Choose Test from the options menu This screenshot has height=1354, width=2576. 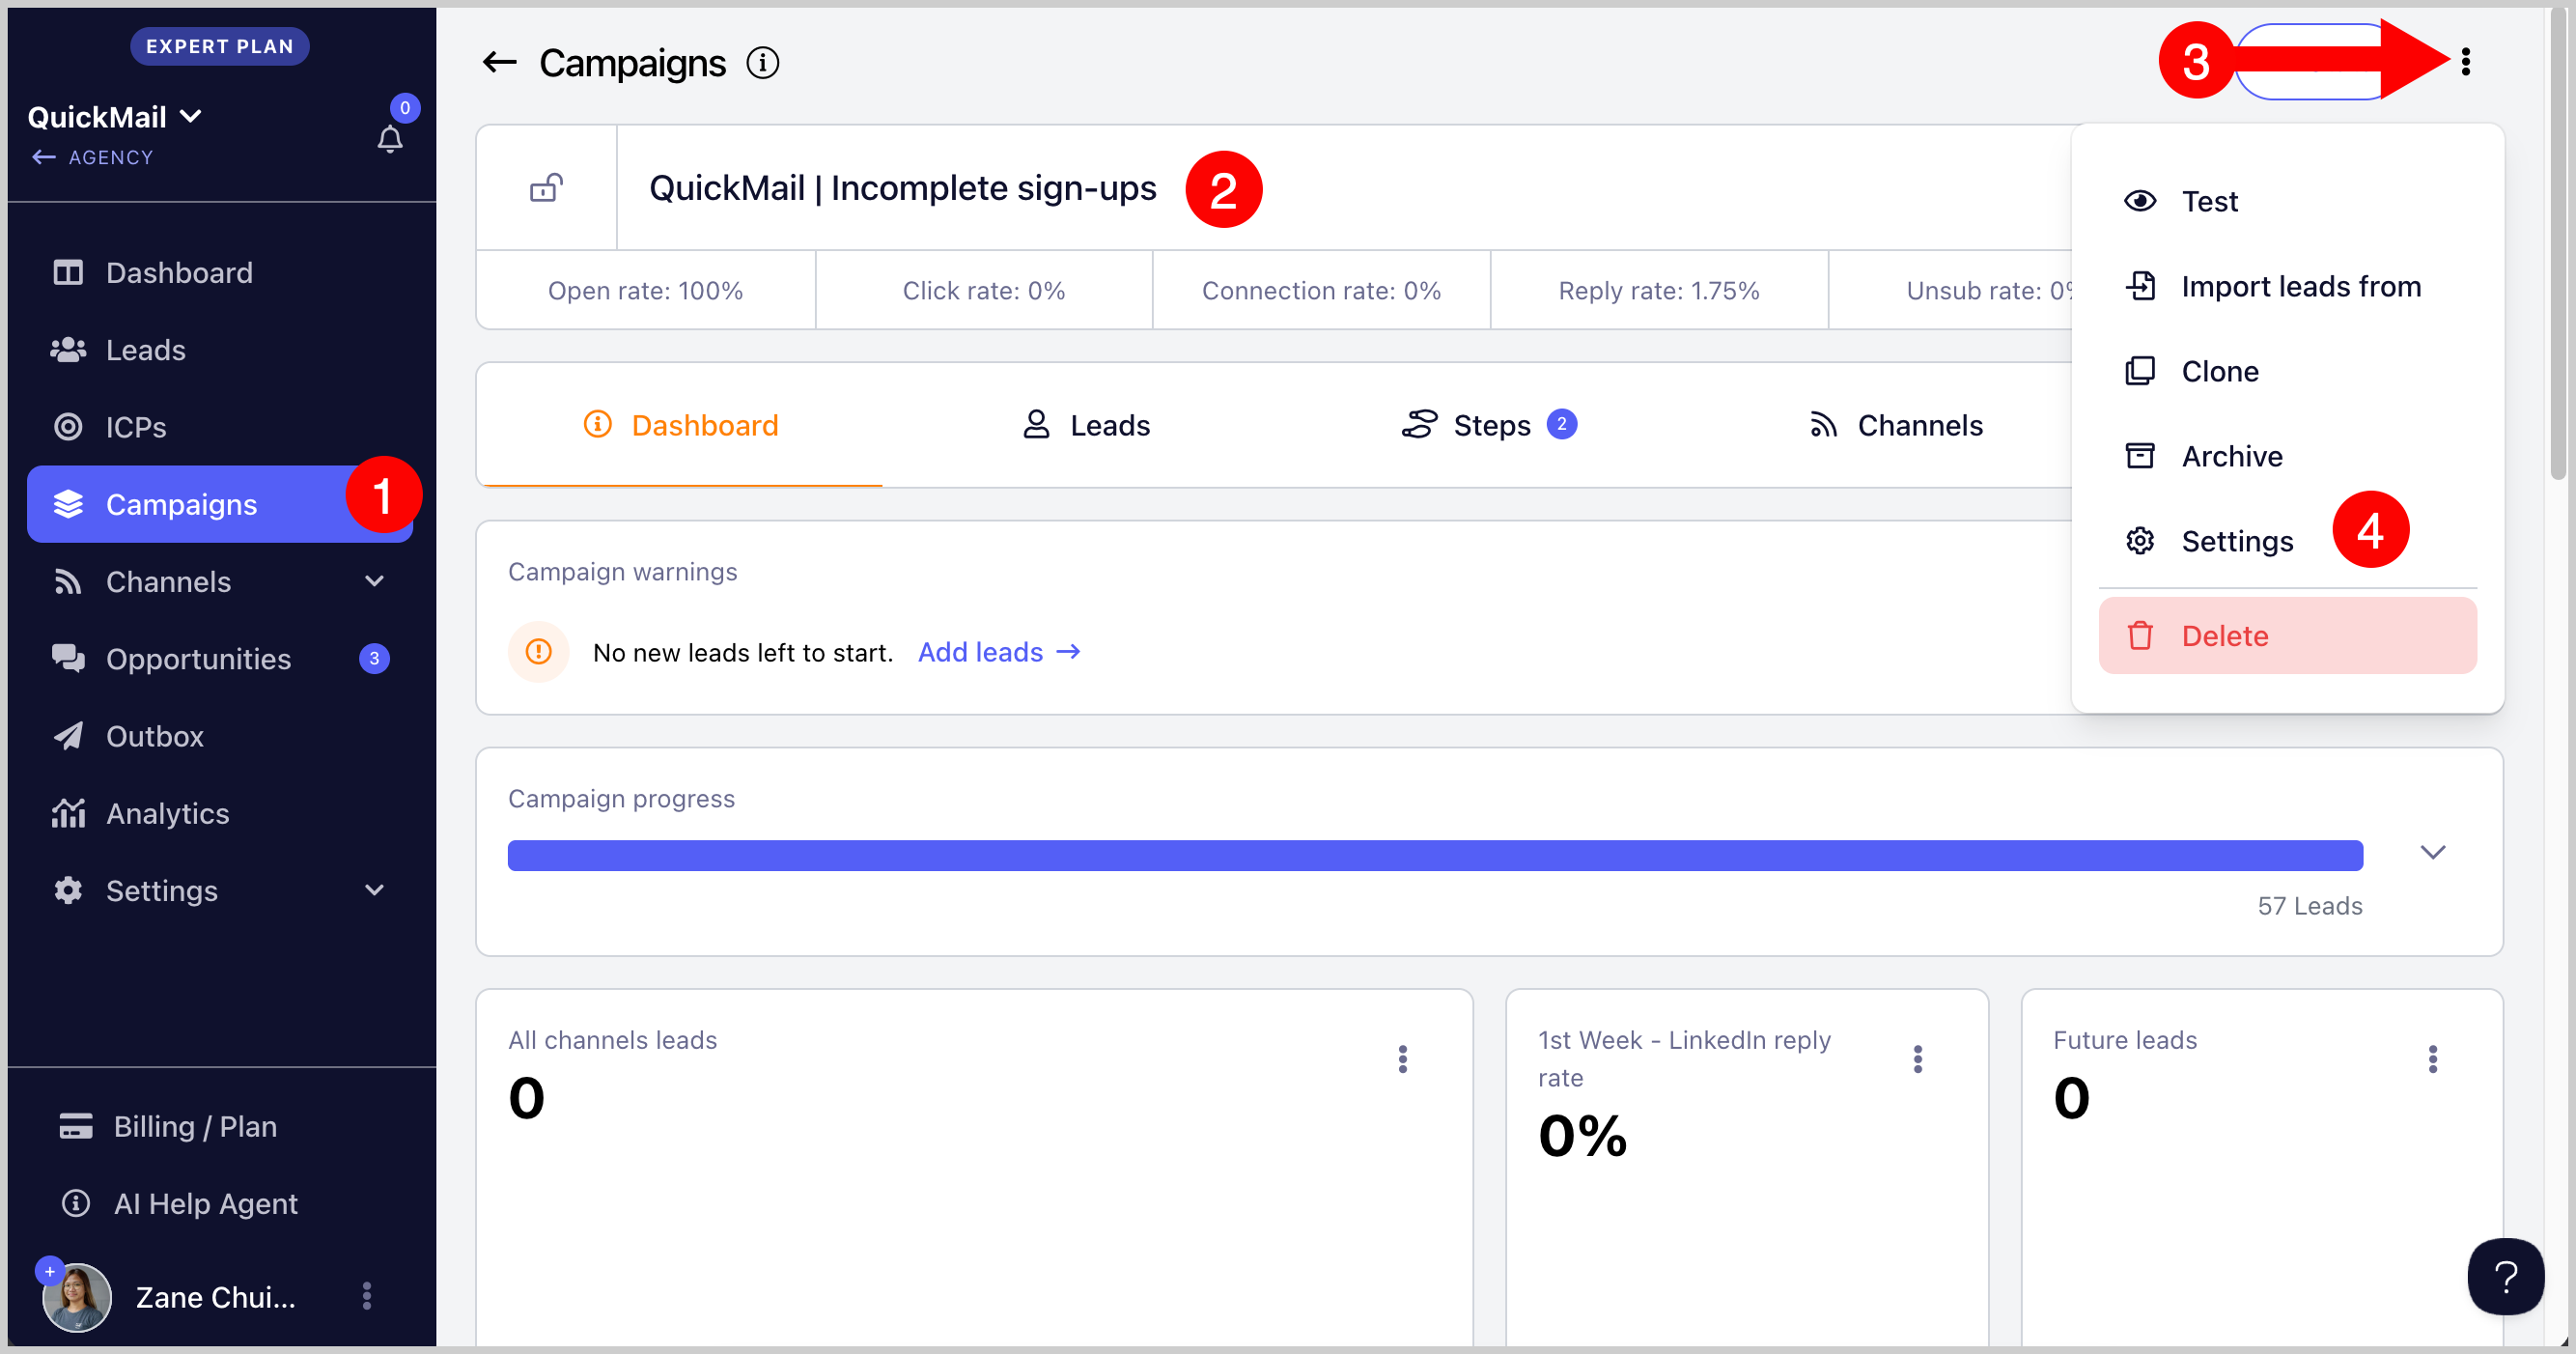2287,201
